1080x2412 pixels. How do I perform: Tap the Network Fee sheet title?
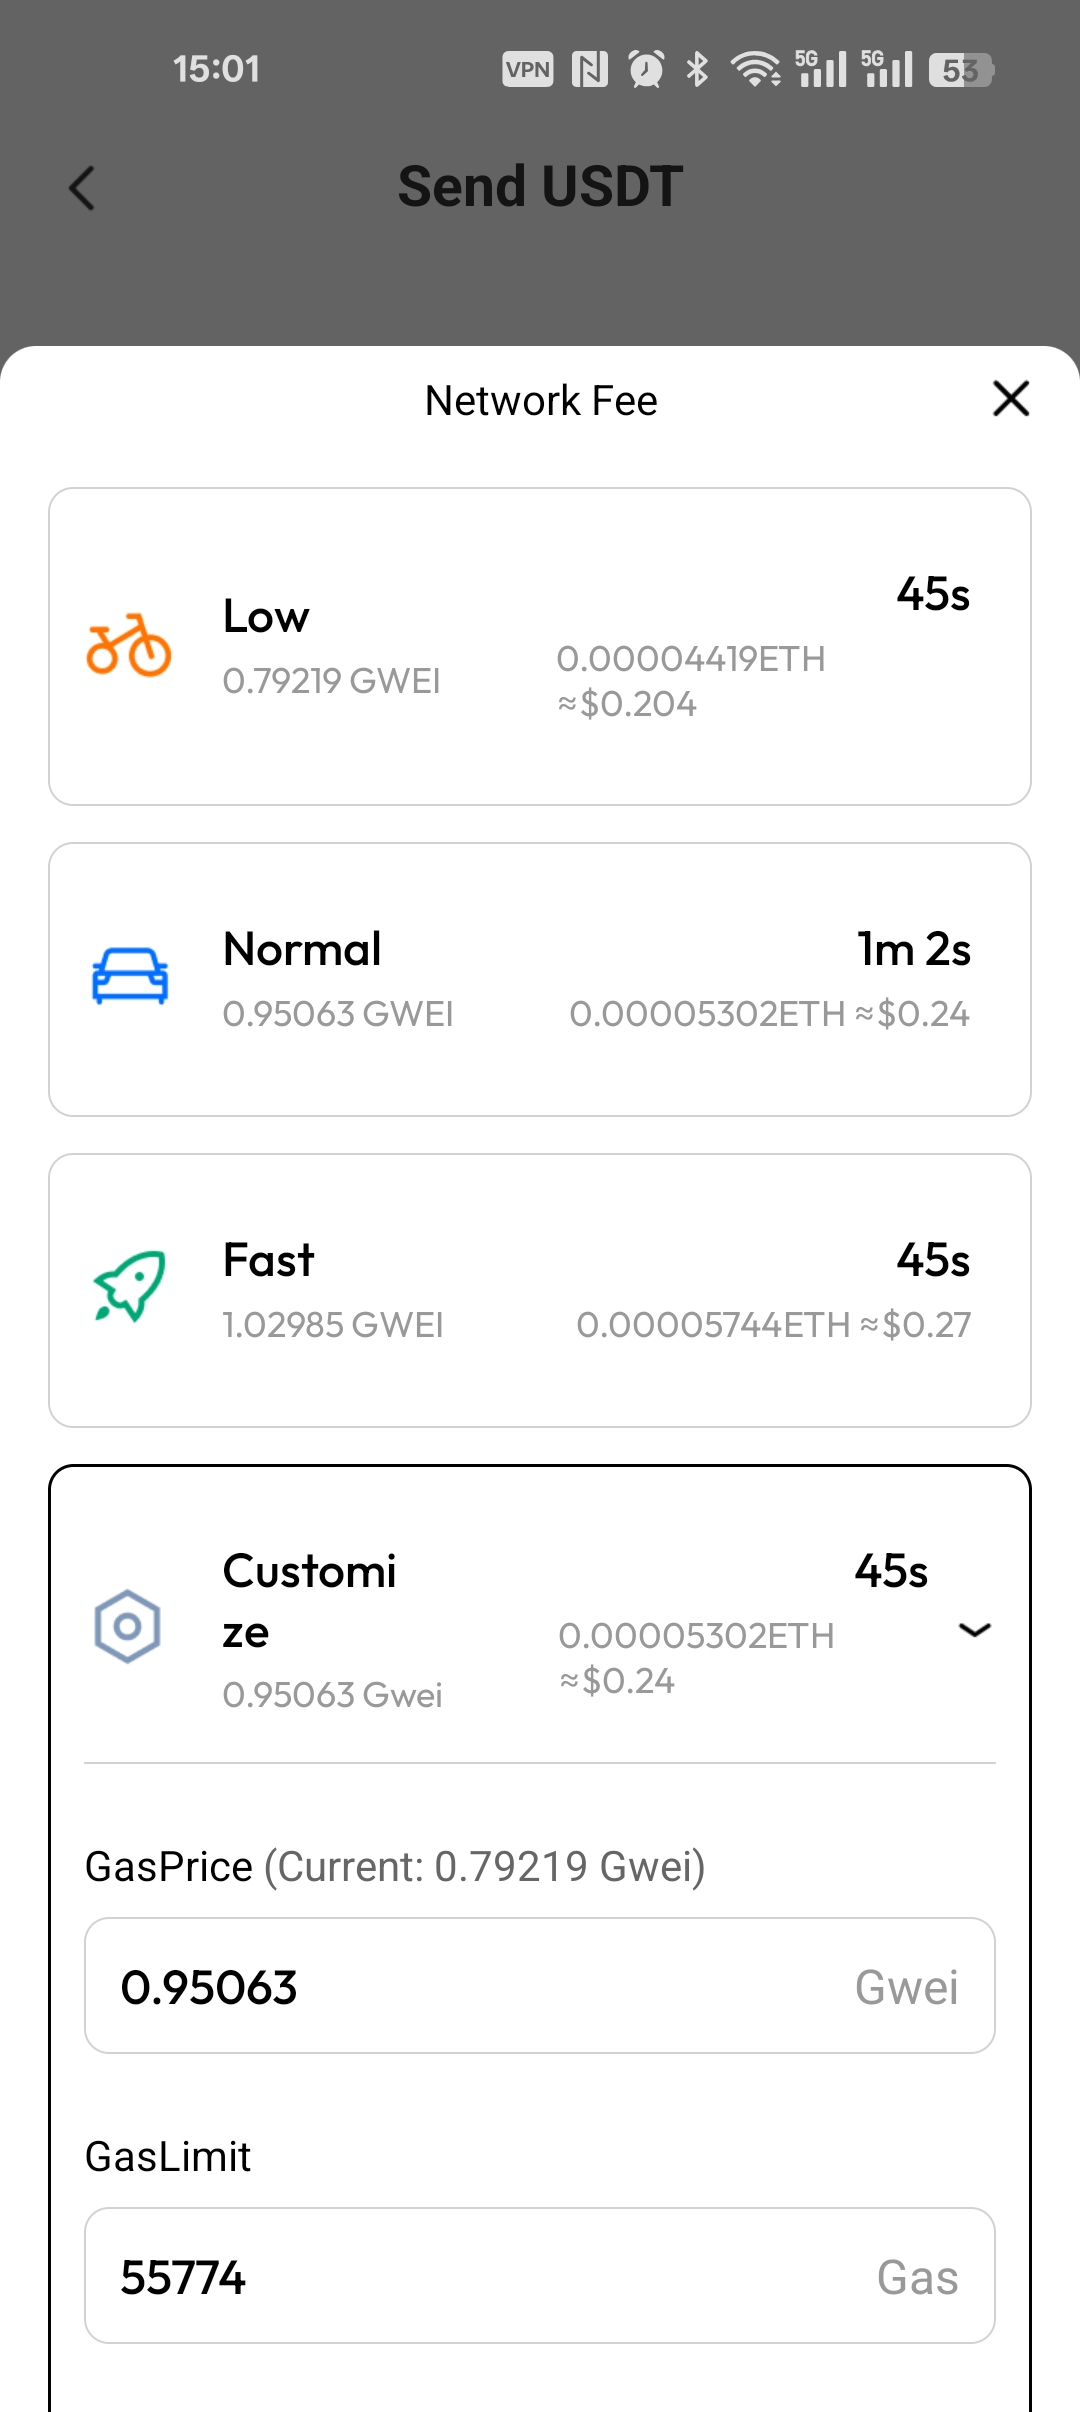(x=541, y=401)
